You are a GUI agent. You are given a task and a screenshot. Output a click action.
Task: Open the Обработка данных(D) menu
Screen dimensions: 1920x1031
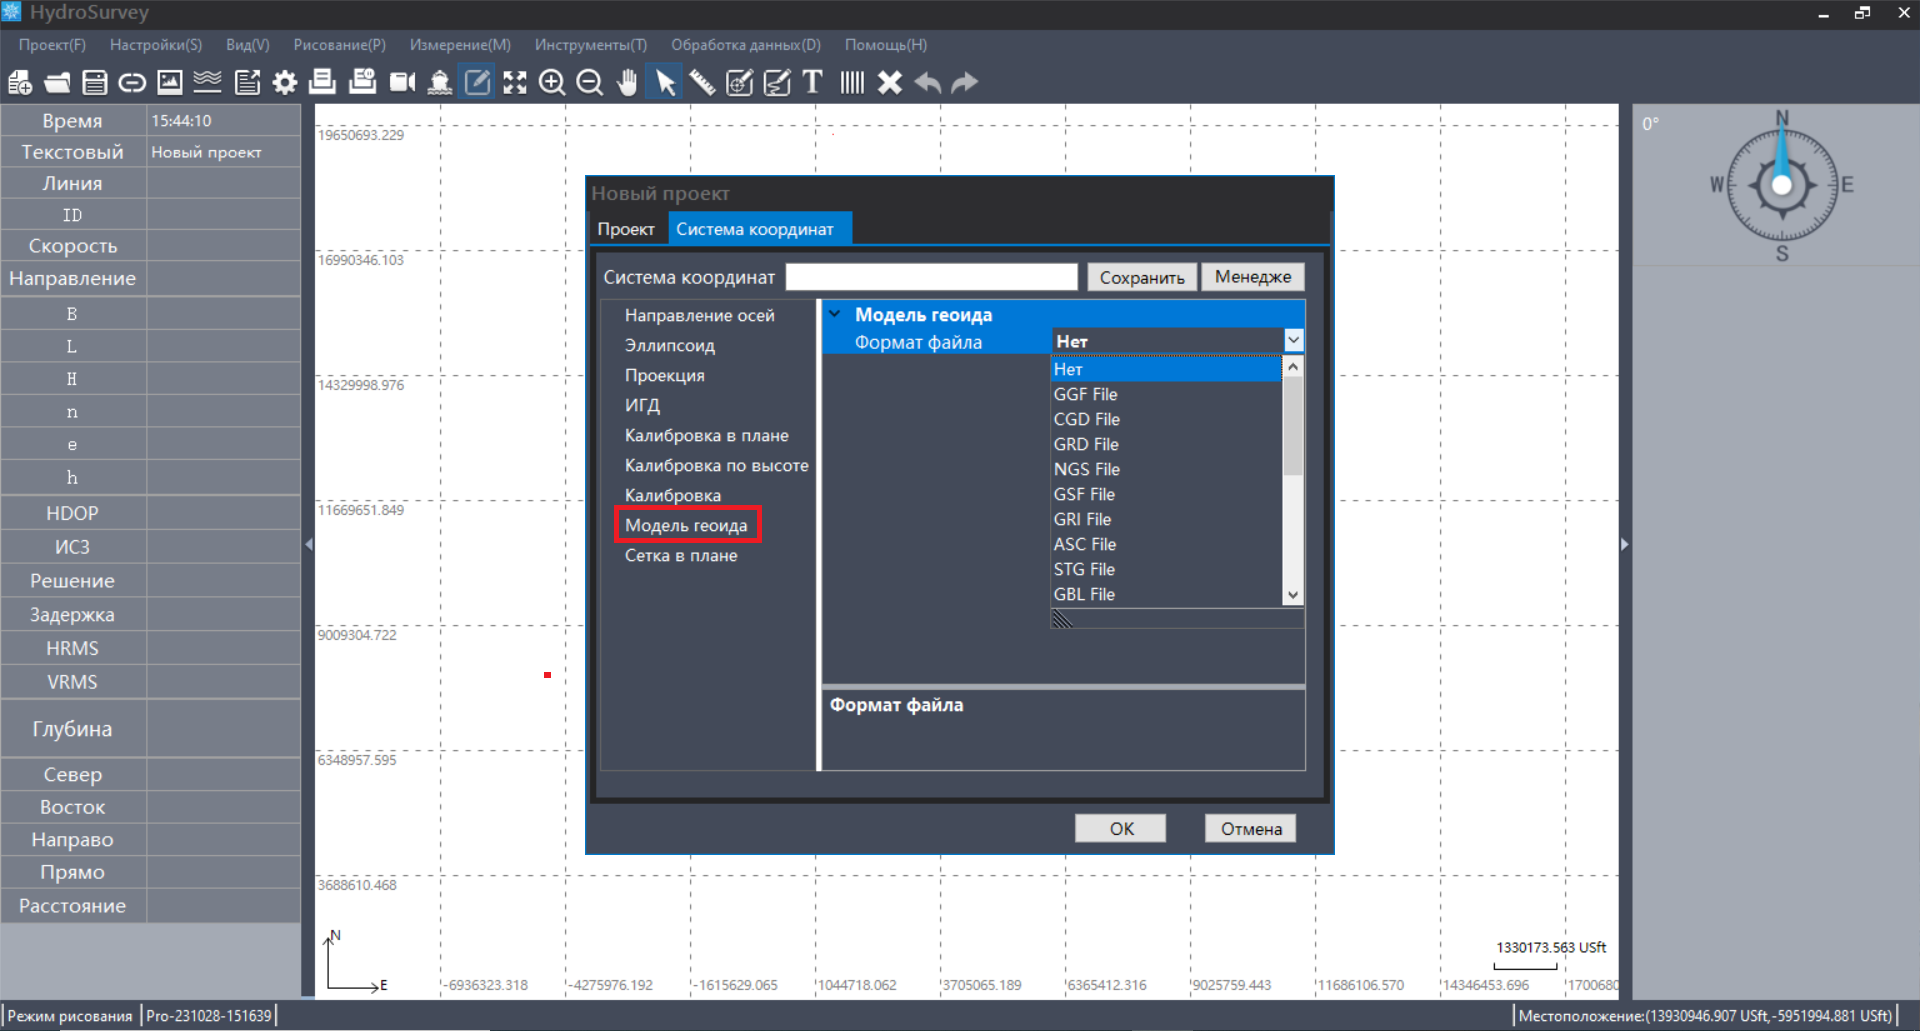click(746, 45)
